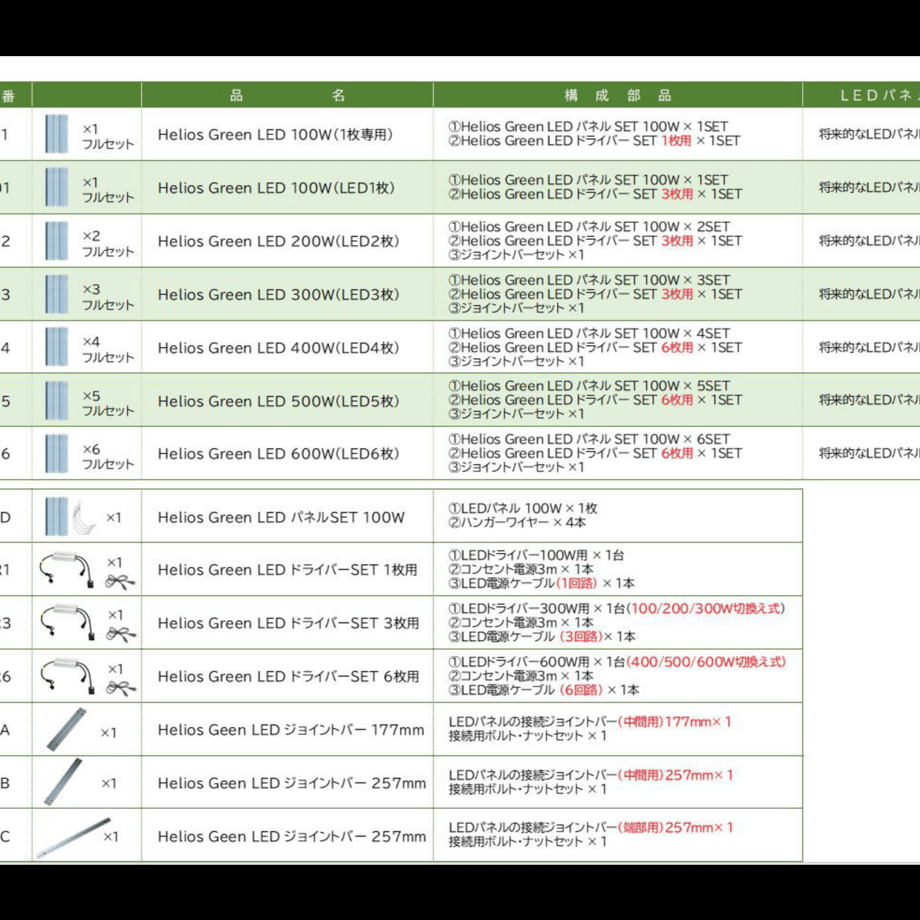This screenshot has width=920, height=920.
Task: Select the LED driver image in ドライバーSET 6枚用 row
Action: tap(67, 675)
